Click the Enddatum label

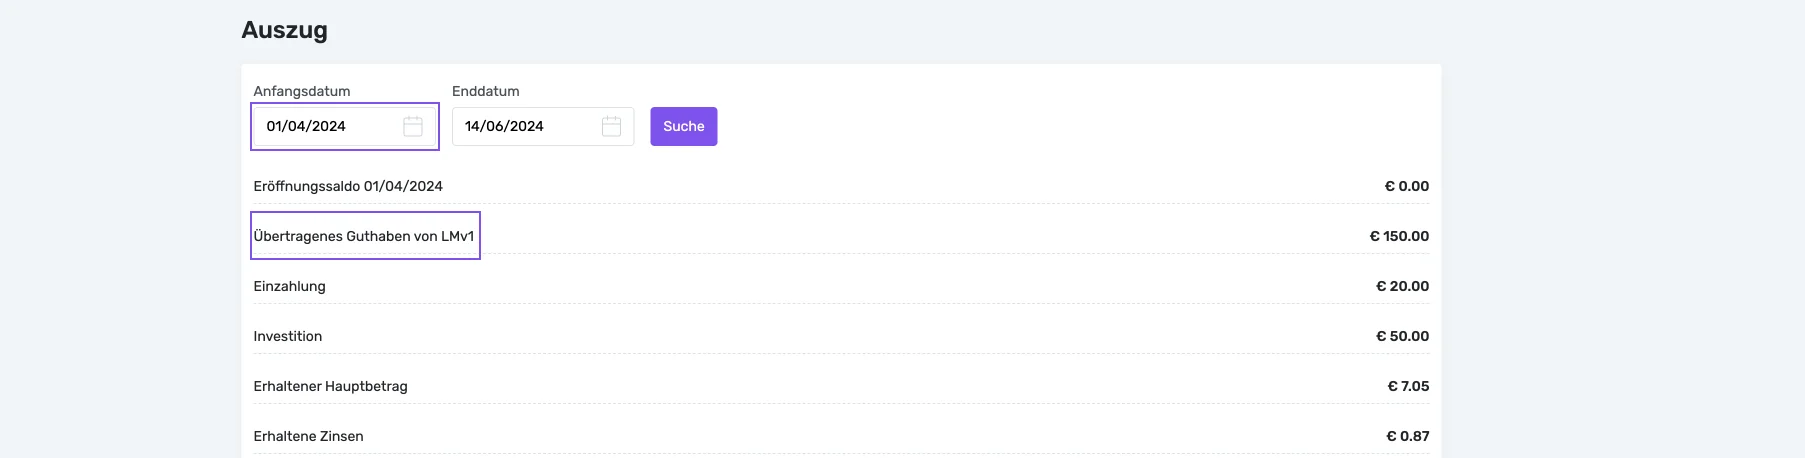coord(485,91)
